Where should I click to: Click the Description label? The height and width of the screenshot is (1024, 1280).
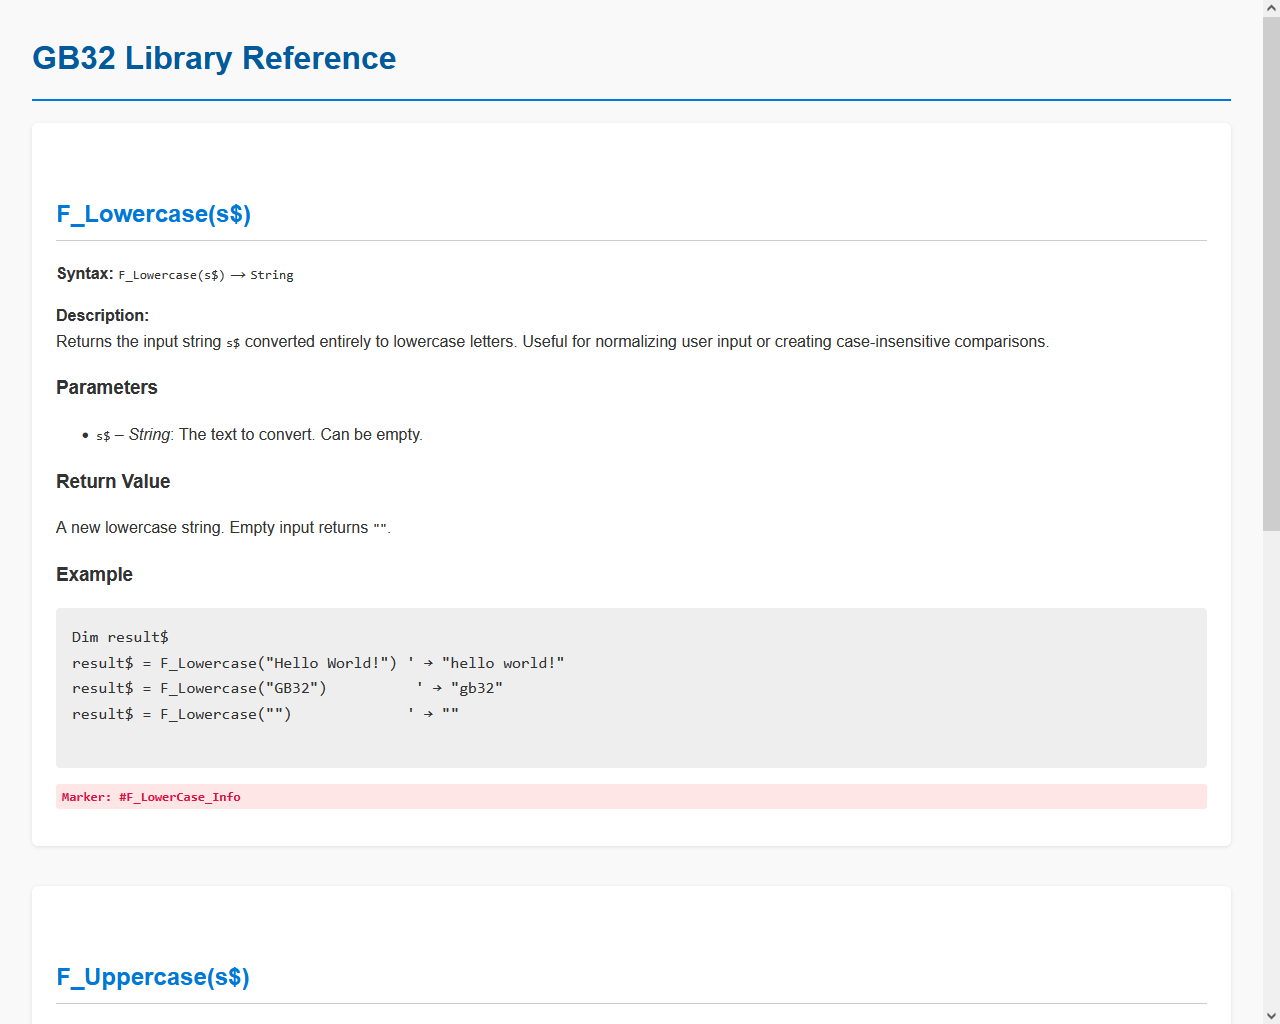coord(102,315)
